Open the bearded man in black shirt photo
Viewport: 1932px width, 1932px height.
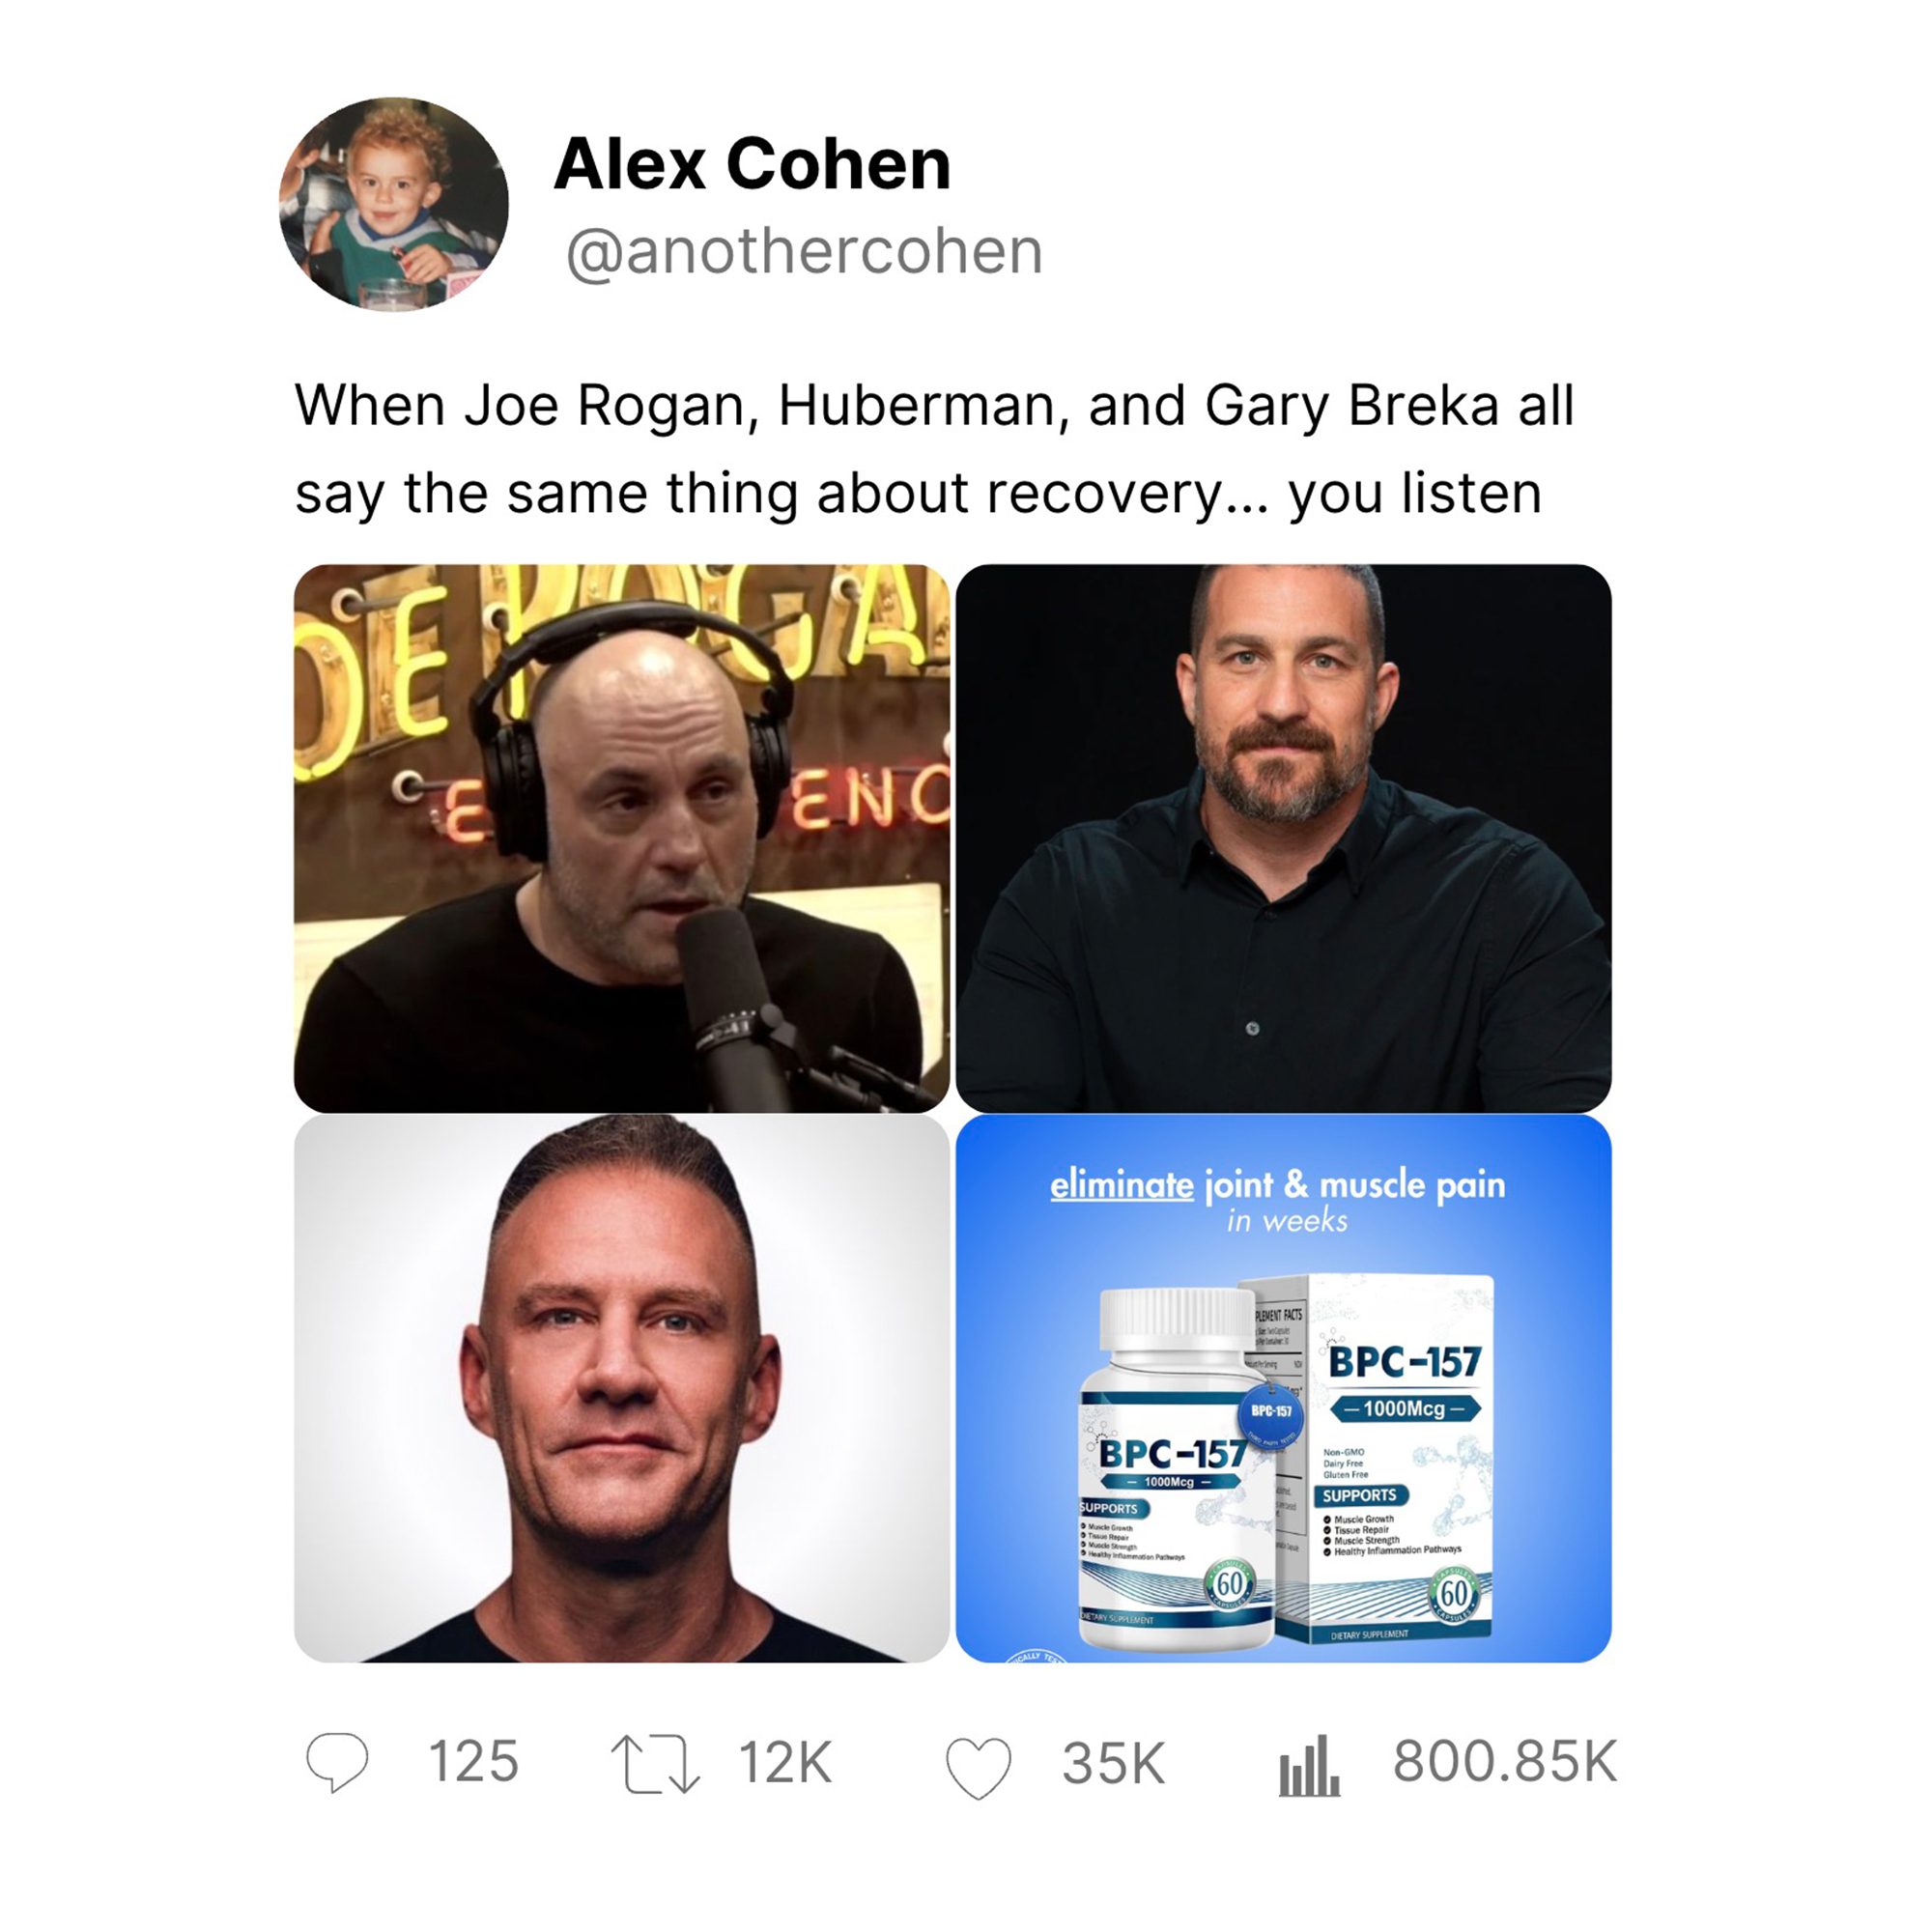[1283, 837]
